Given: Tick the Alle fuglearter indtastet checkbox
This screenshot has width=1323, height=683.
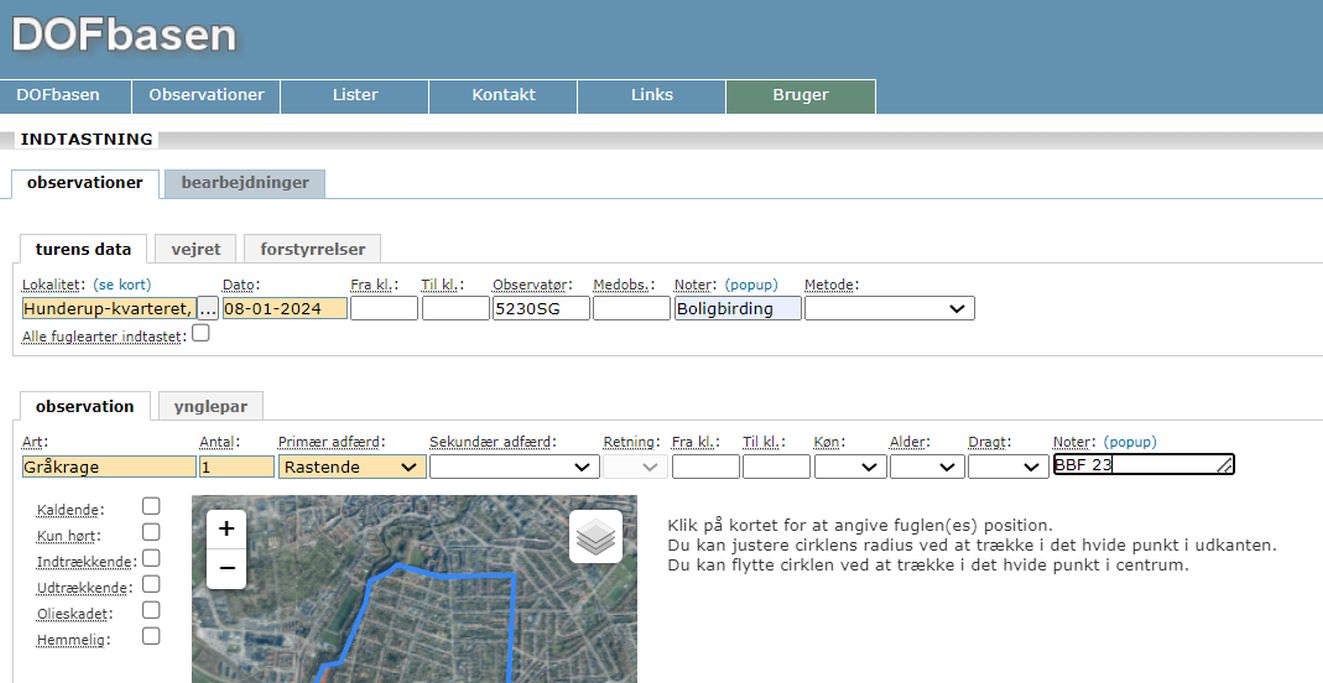Looking at the screenshot, I should (x=201, y=334).
